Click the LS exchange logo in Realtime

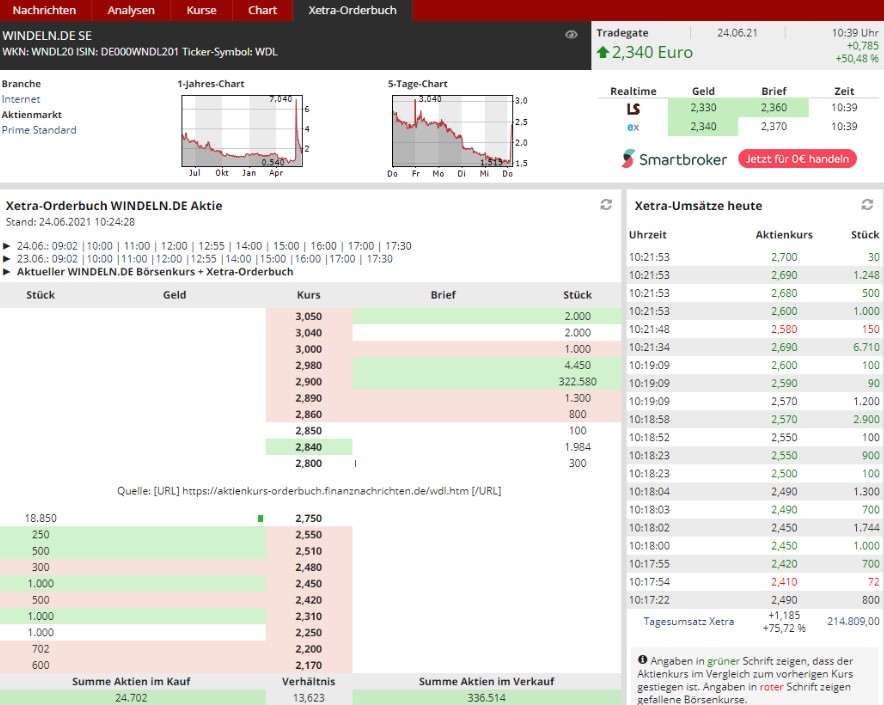click(633, 108)
